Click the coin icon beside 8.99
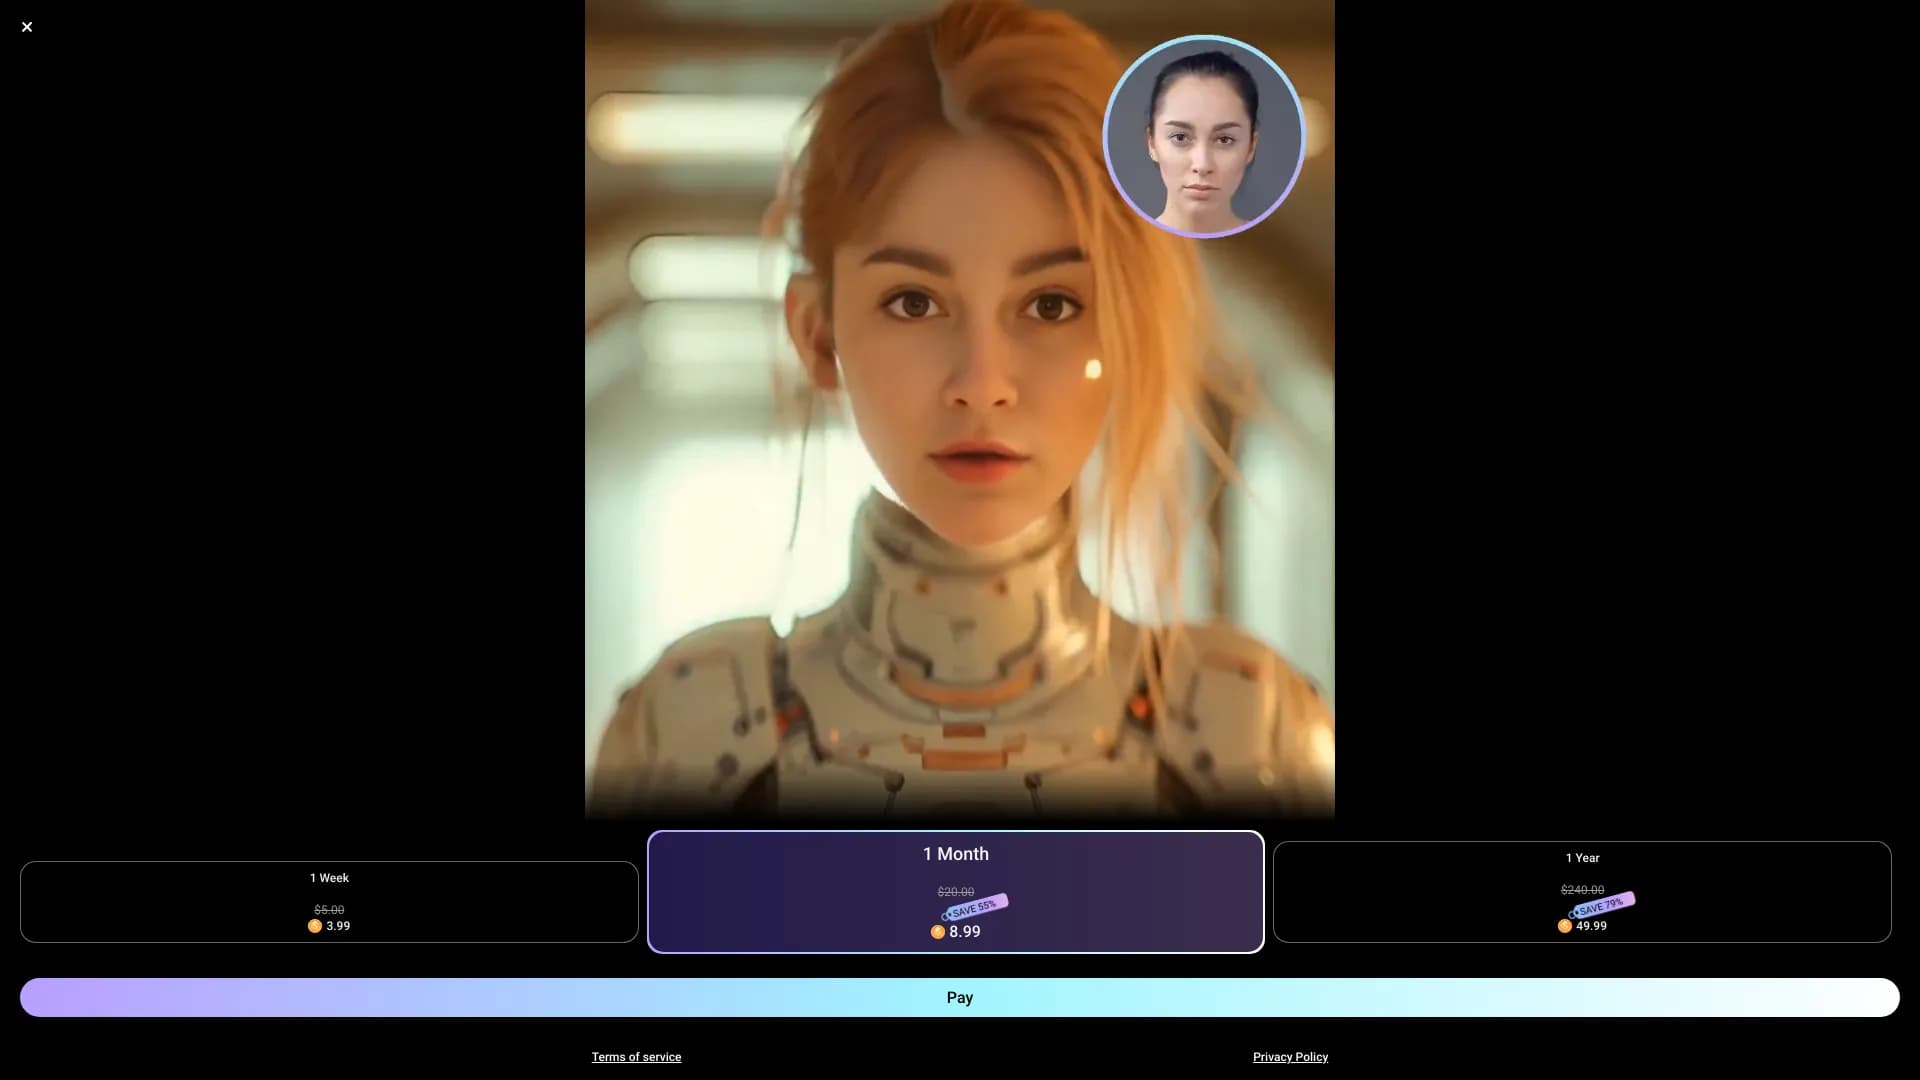 (938, 931)
